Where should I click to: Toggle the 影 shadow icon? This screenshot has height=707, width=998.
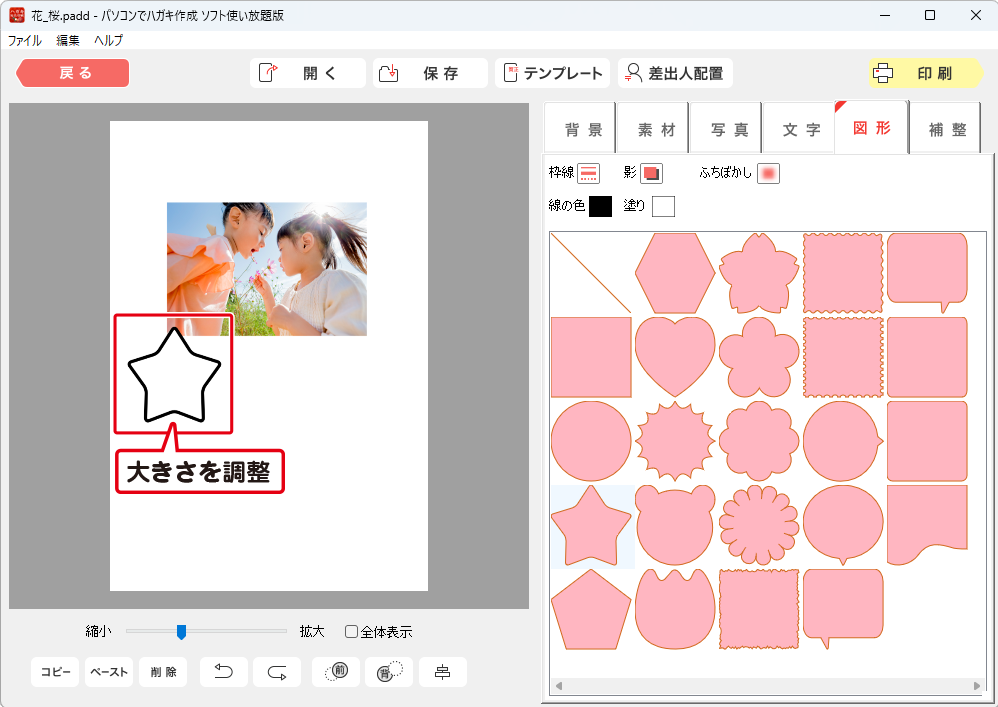(651, 173)
